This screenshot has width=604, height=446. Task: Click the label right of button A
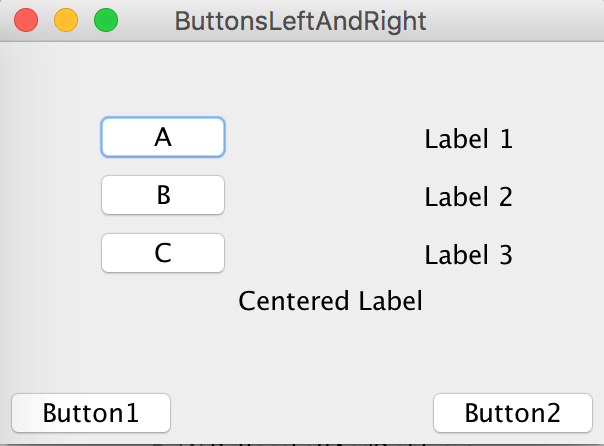click(x=468, y=139)
